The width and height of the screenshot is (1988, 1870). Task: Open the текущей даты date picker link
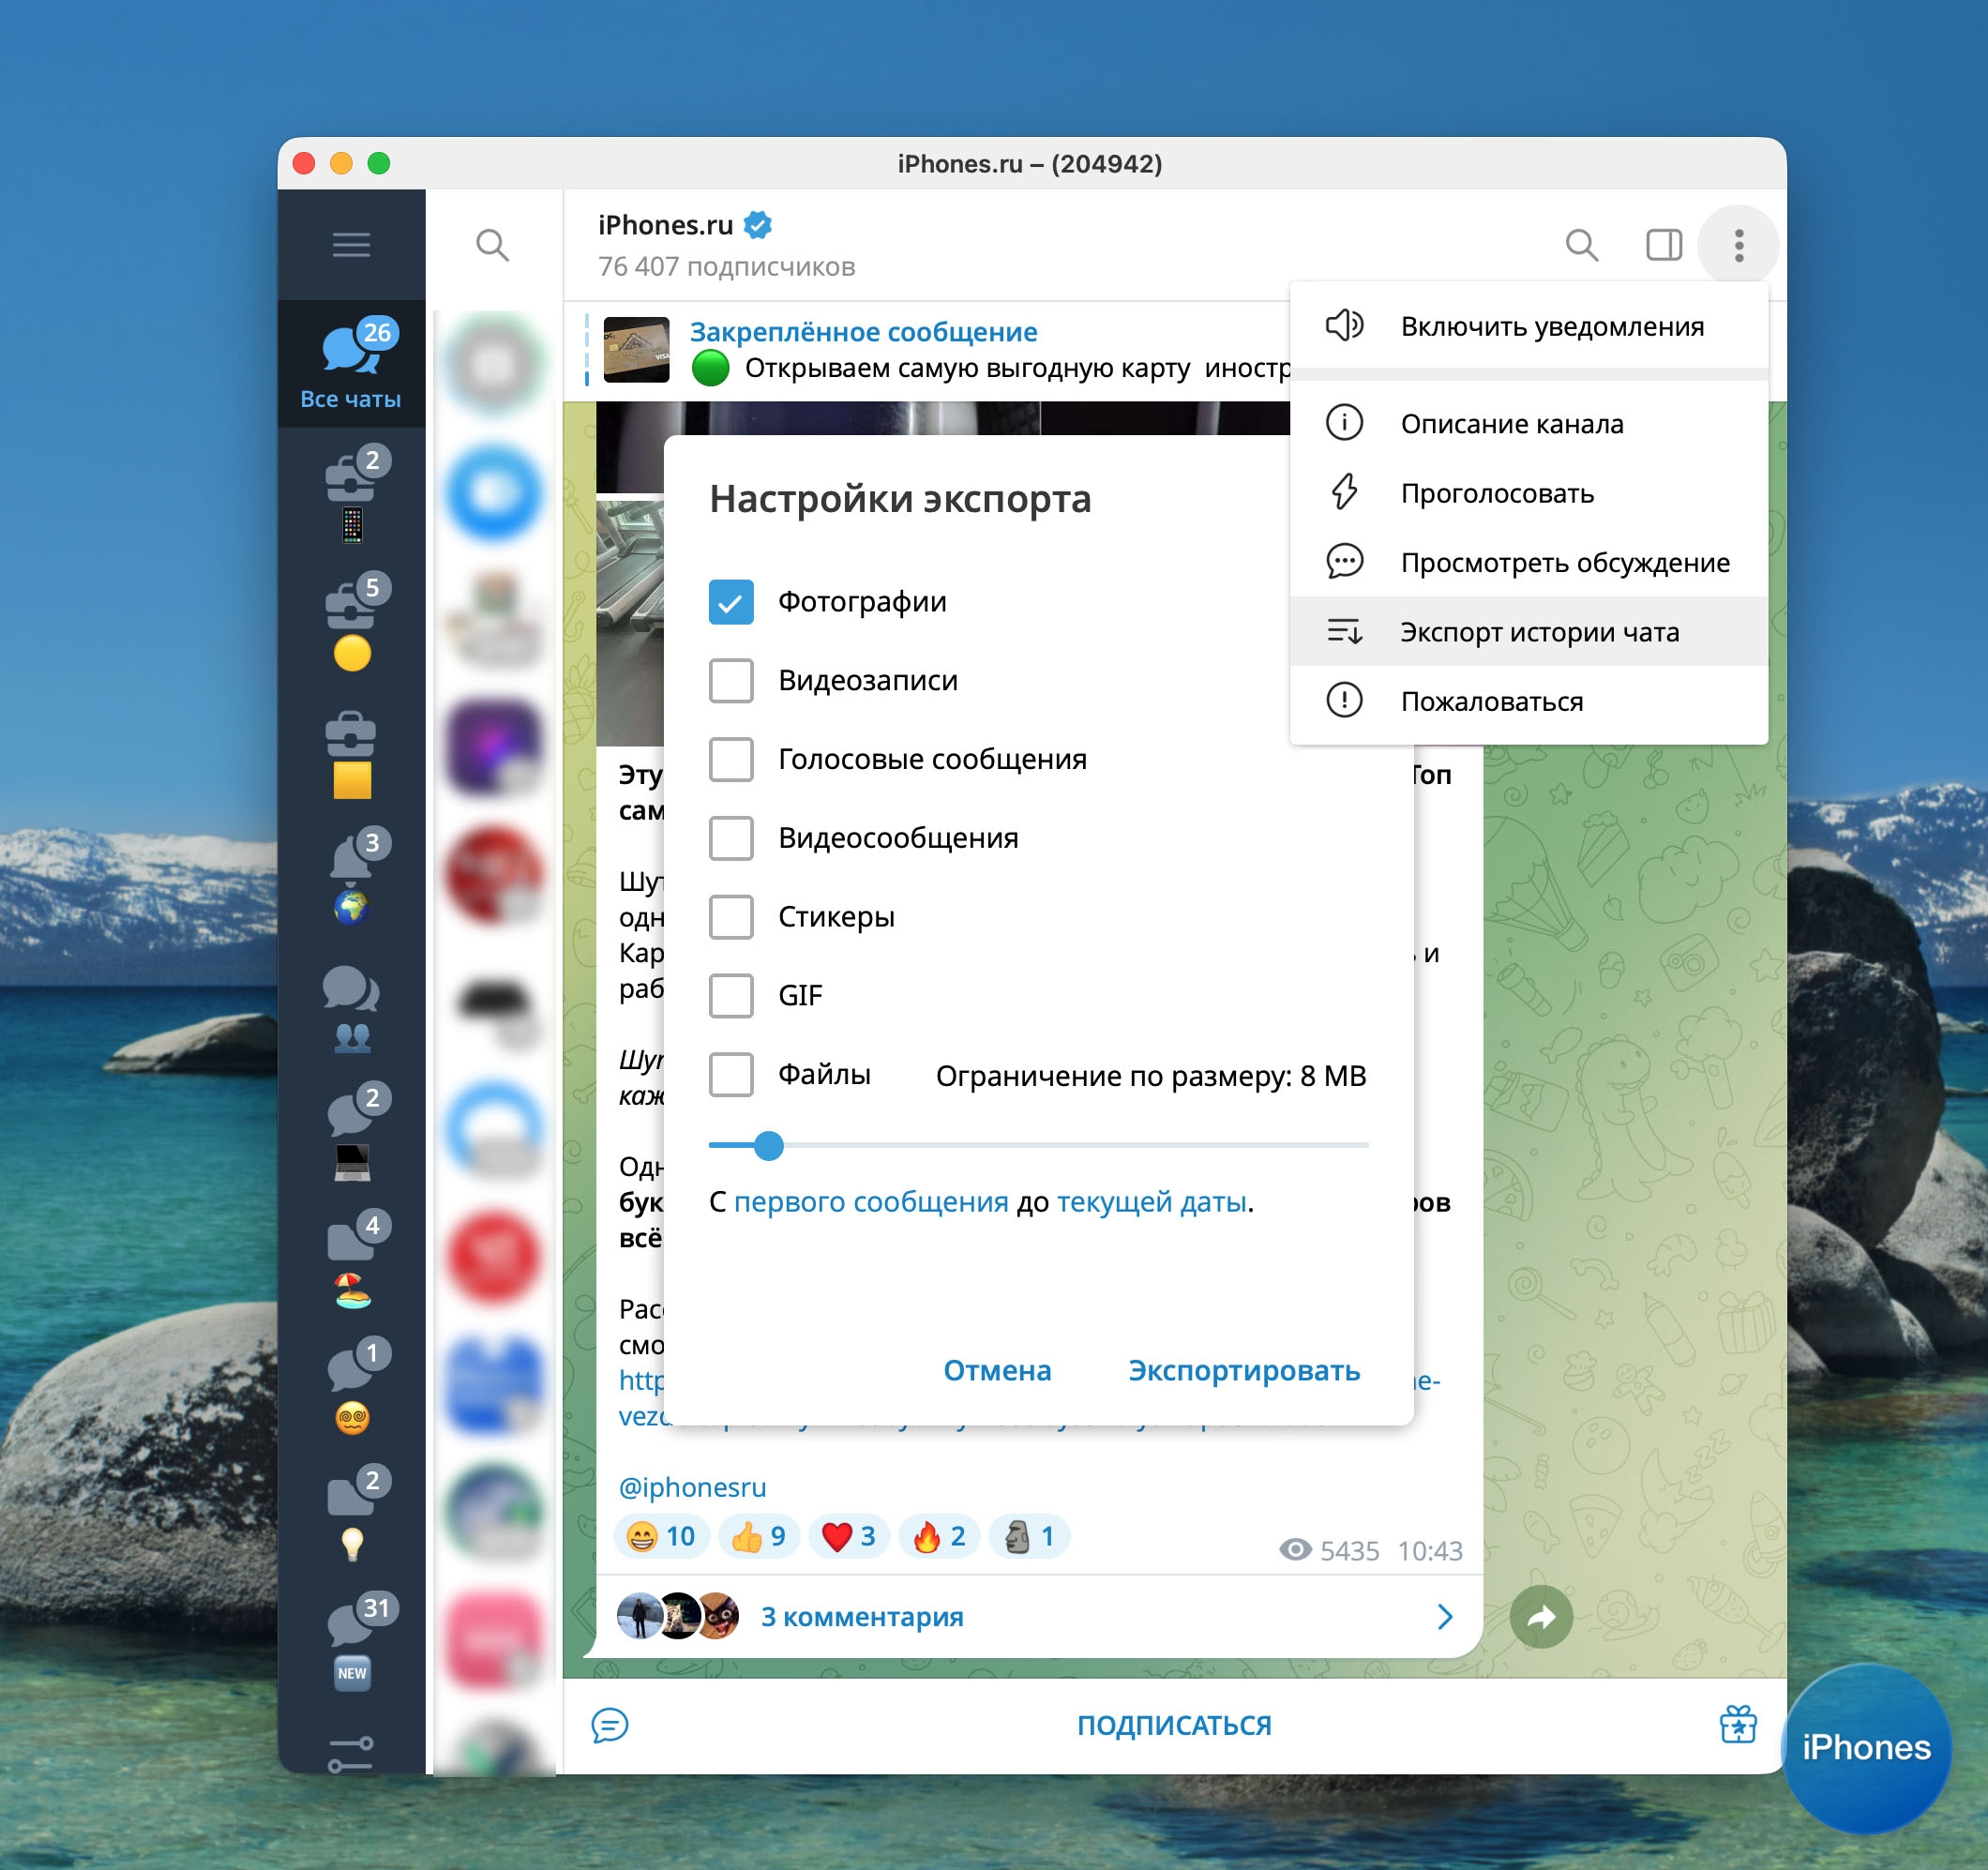(x=1151, y=1202)
